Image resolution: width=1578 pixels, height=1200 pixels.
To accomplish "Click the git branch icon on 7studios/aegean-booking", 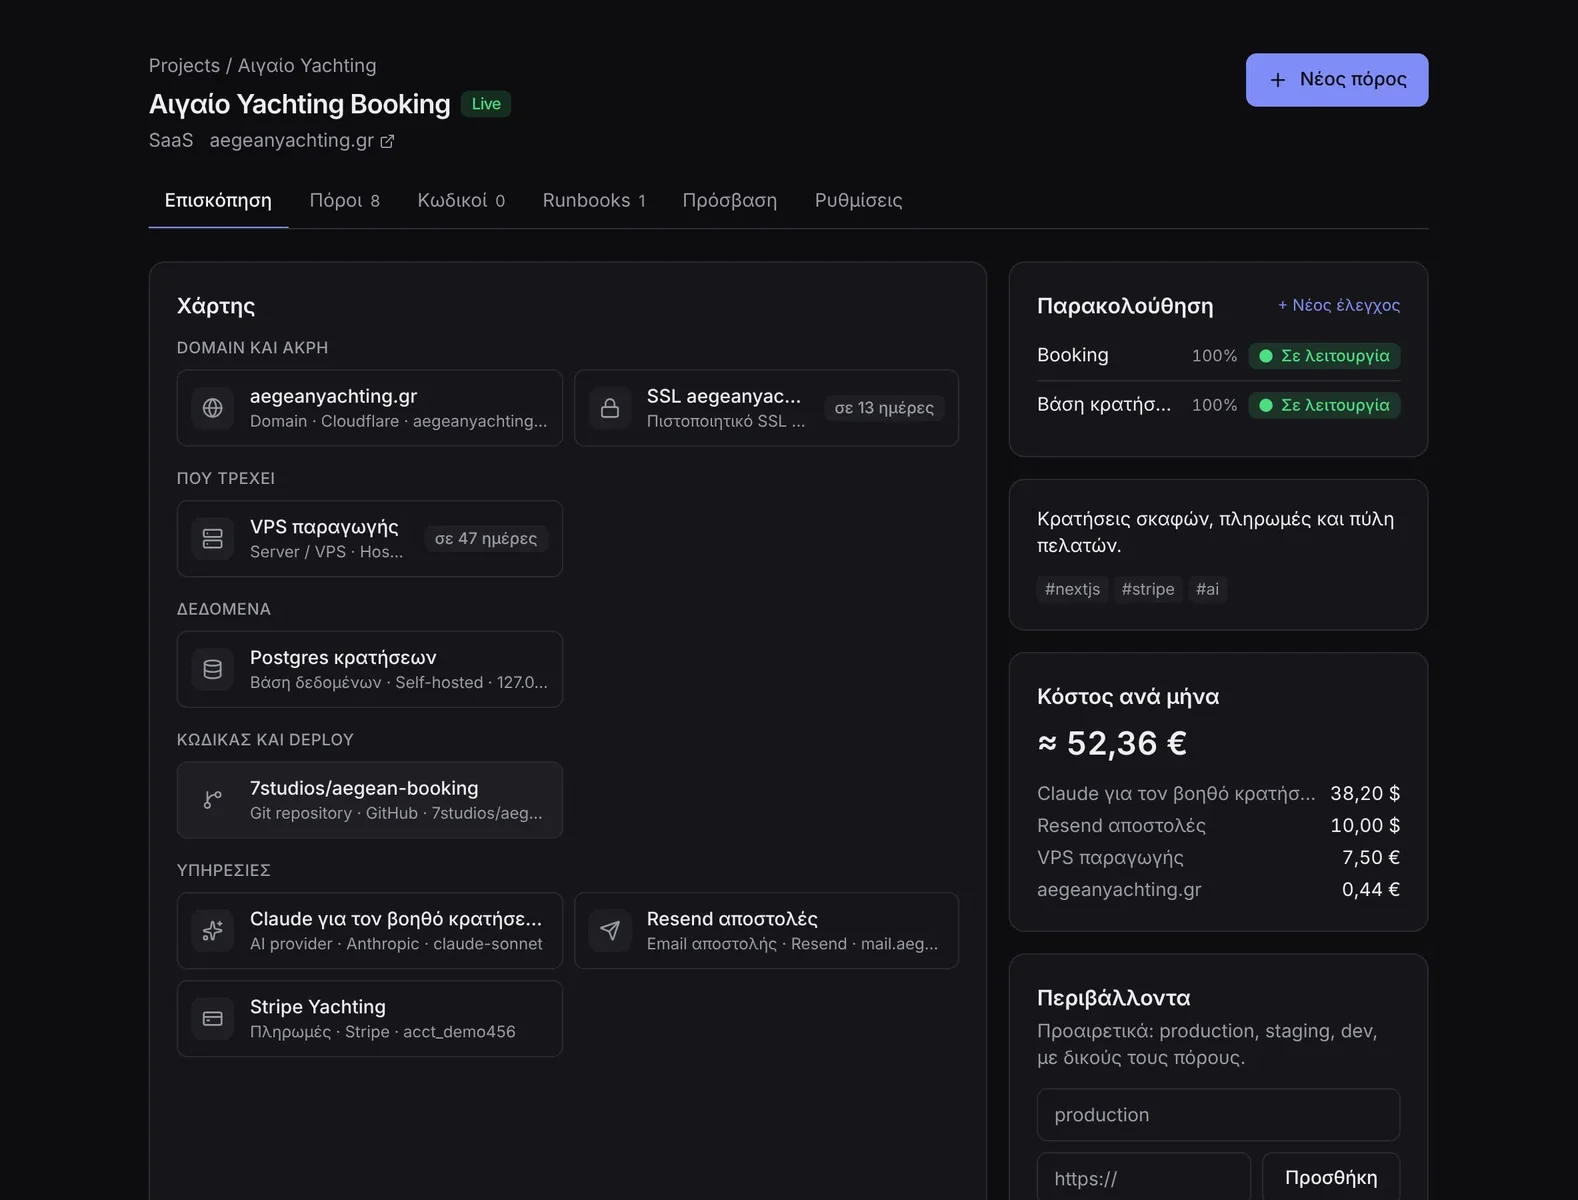I will tap(212, 800).
